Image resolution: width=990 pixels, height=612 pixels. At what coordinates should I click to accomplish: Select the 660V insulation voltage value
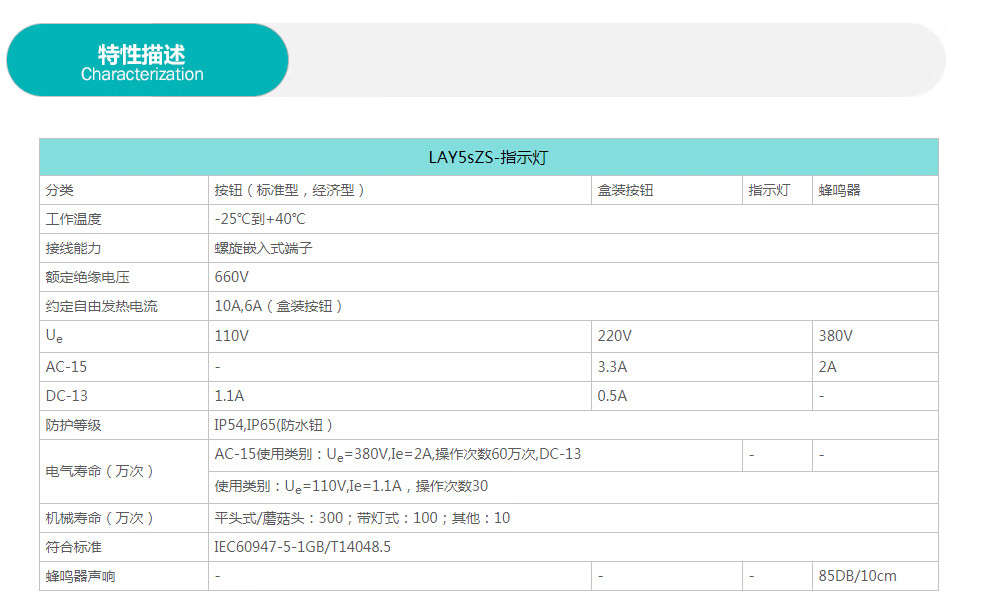tap(231, 277)
